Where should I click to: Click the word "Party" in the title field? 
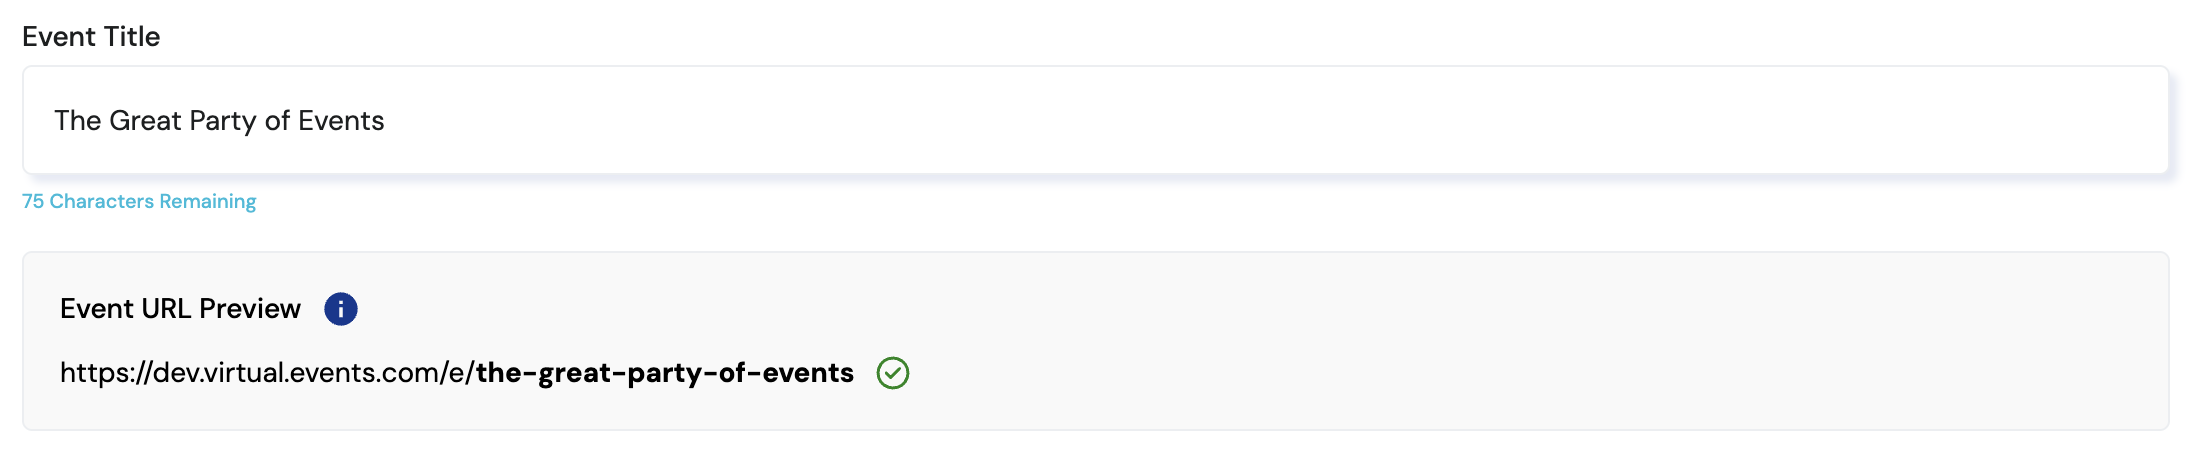pos(222,121)
